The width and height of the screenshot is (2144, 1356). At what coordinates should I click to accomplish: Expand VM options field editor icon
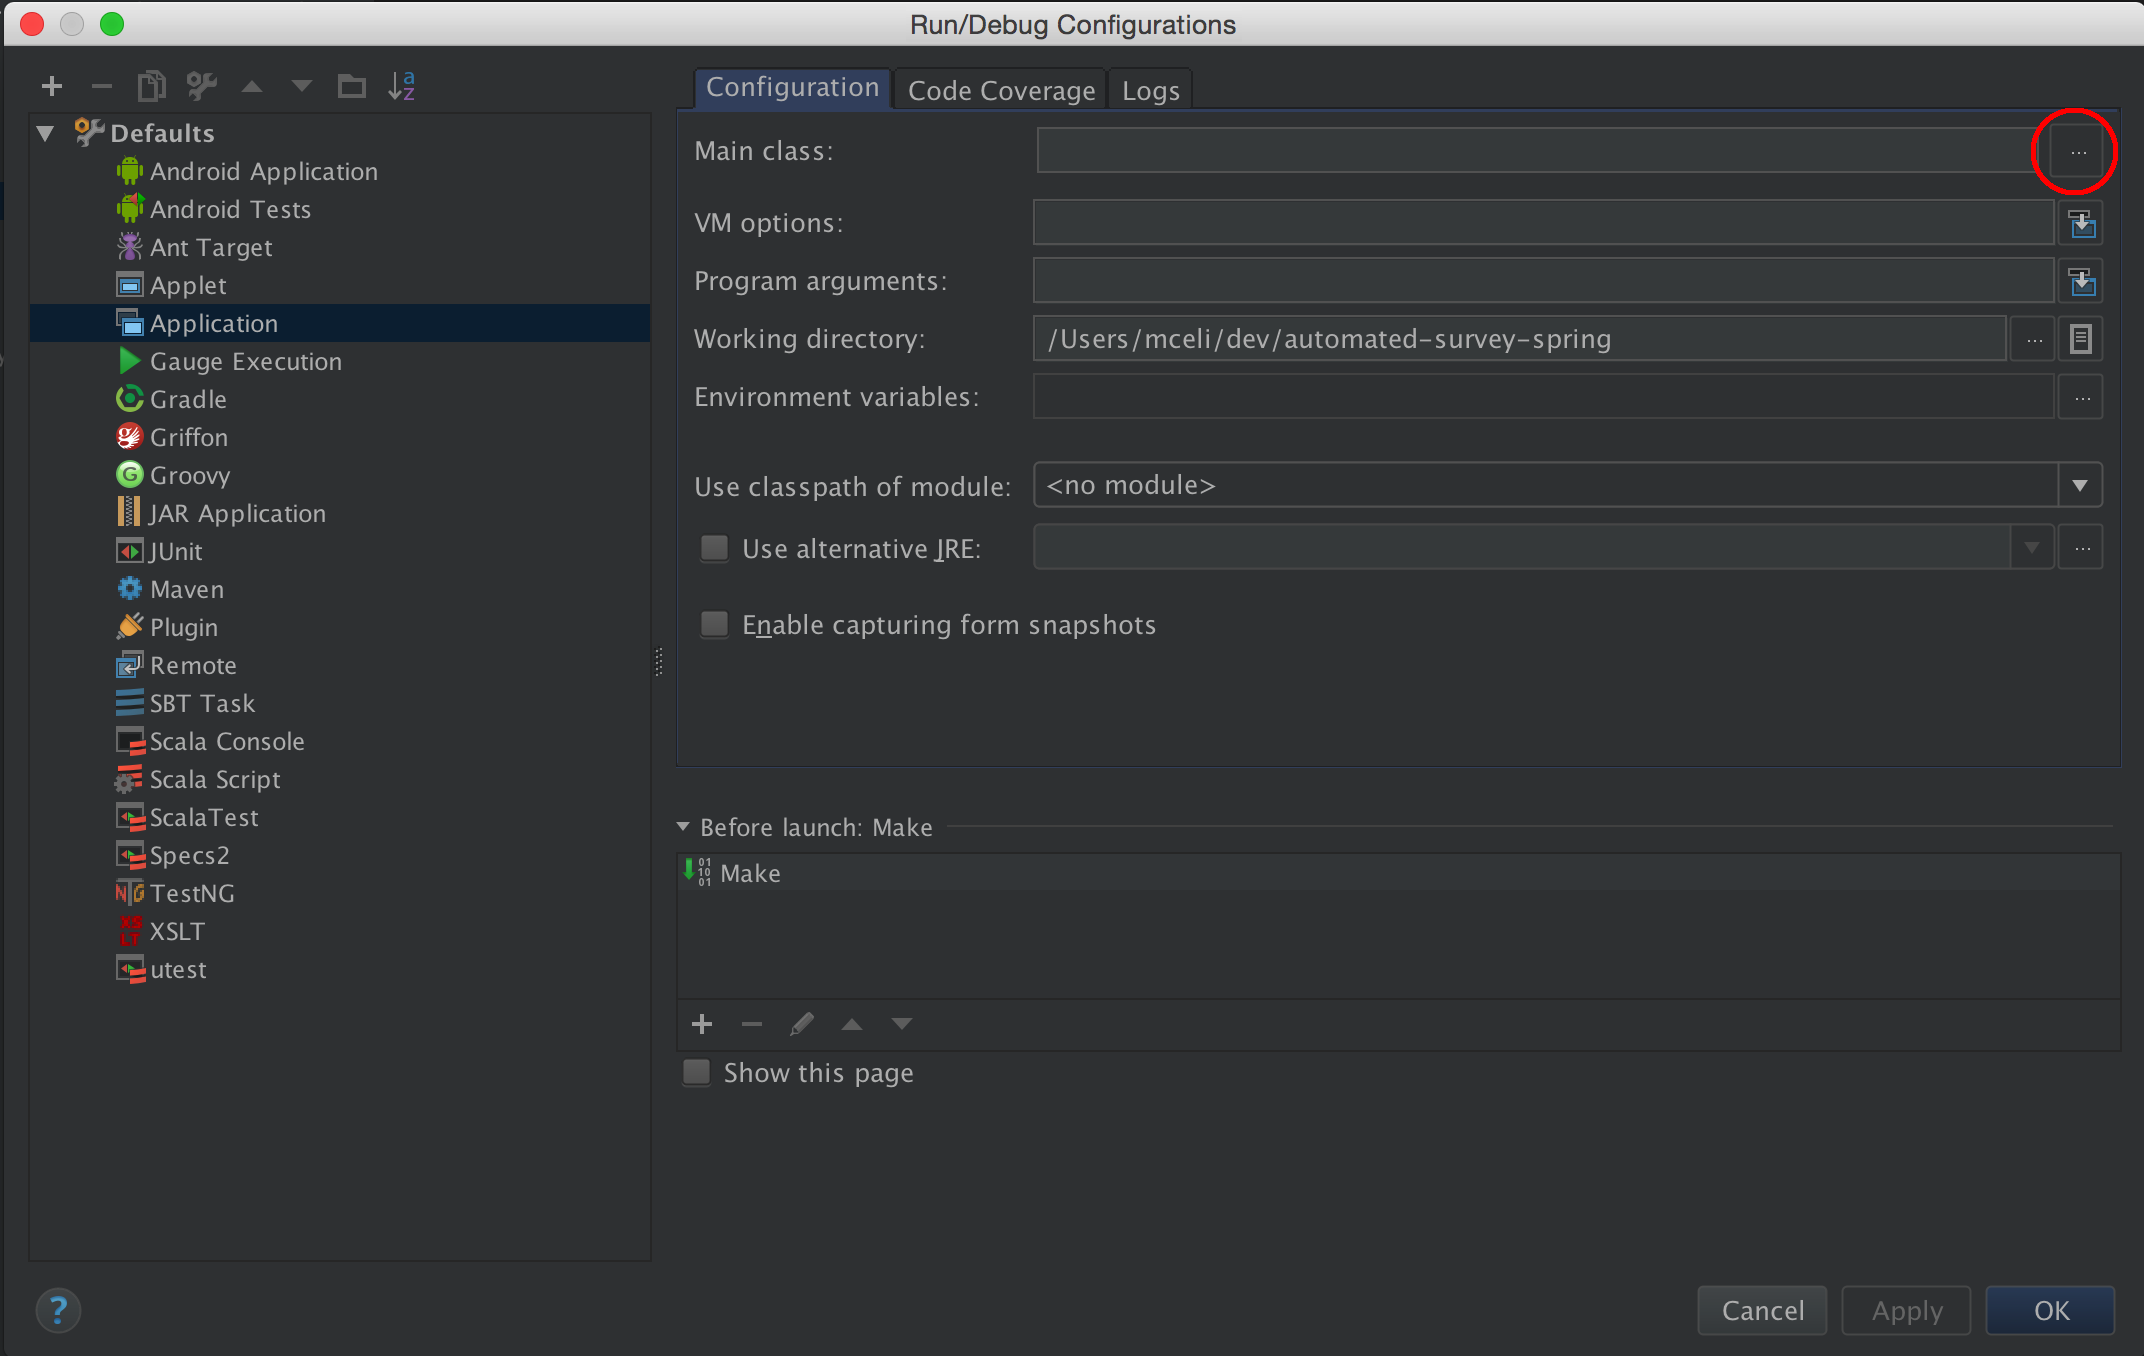2081,223
